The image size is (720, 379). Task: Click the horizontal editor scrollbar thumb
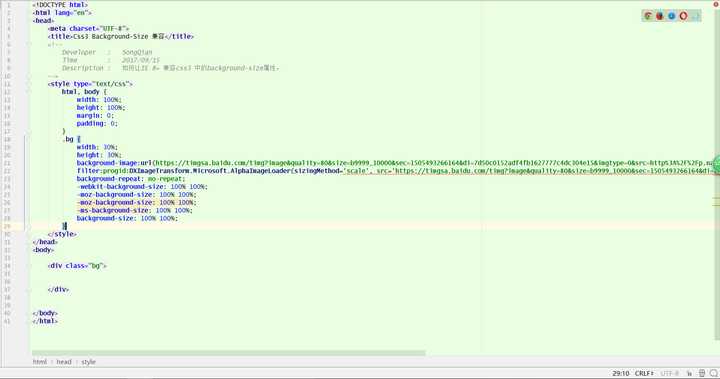click(x=229, y=353)
